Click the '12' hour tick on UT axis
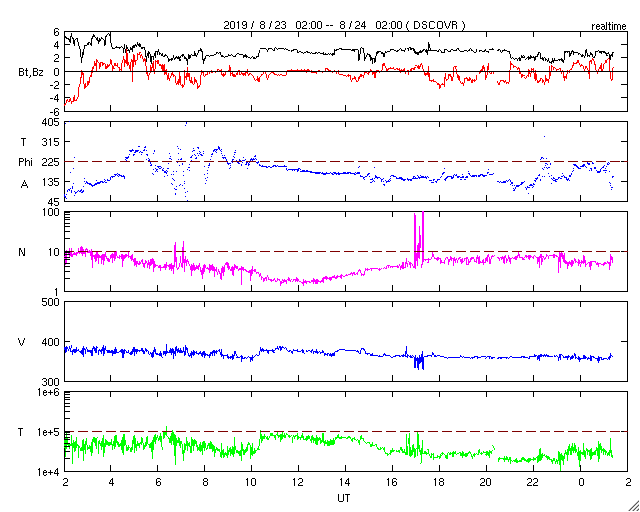This screenshot has height=512, width=640. tap(298, 482)
